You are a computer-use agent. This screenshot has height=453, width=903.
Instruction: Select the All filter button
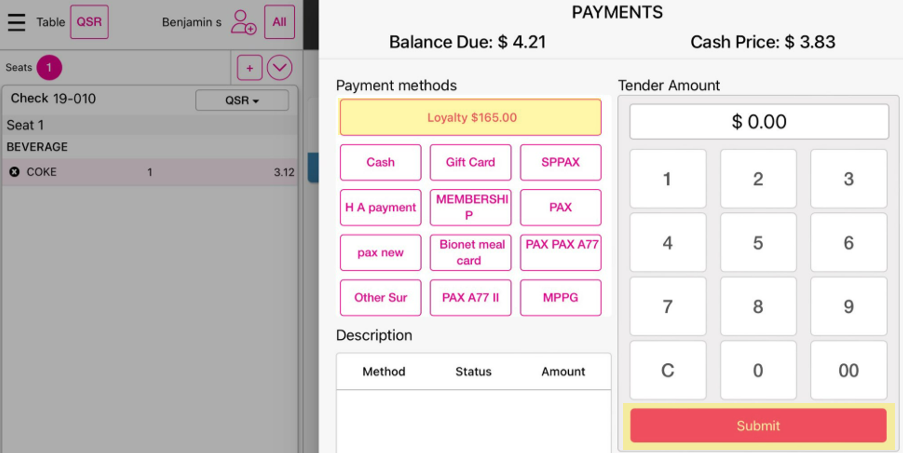click(x=279, y=22)
